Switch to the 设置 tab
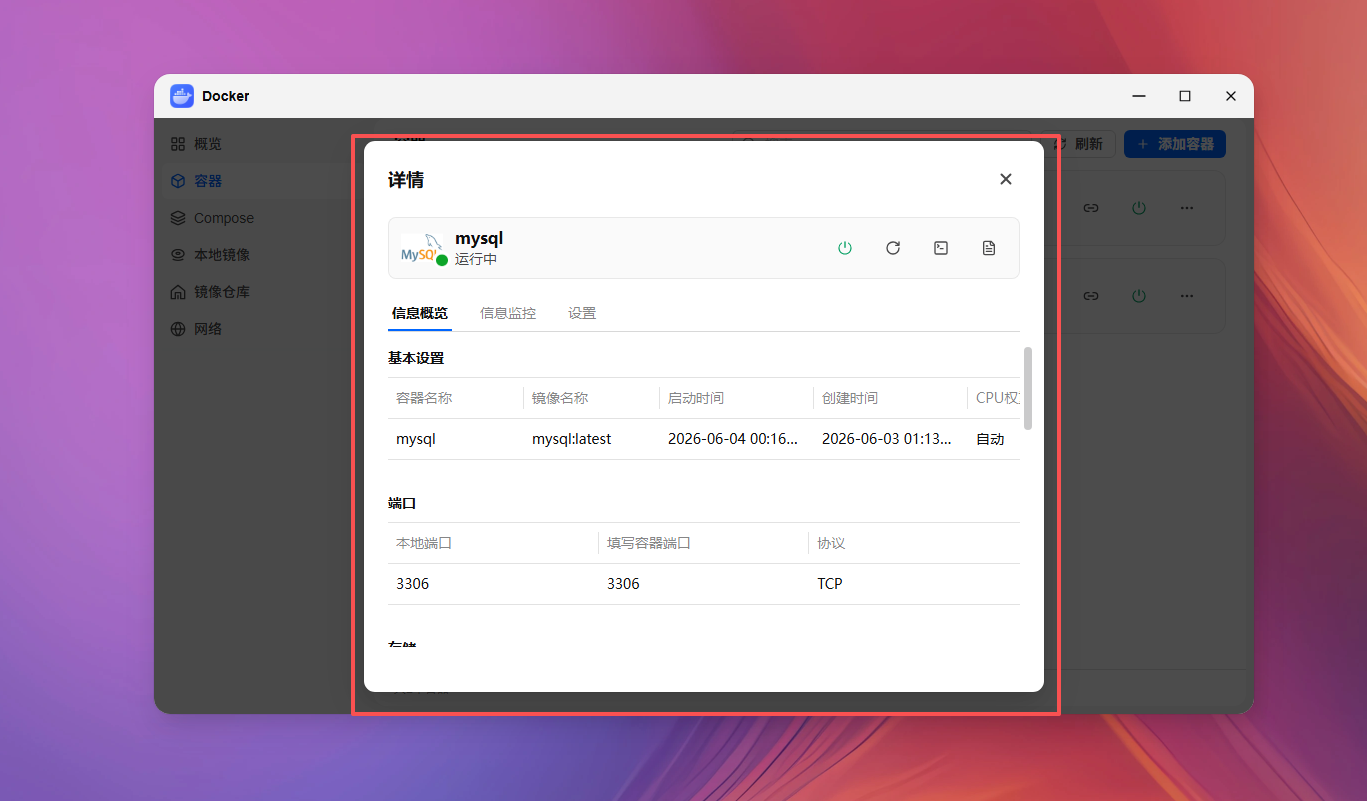The image size is (1367, 801). pyautogui.click(x=582, y=313)
